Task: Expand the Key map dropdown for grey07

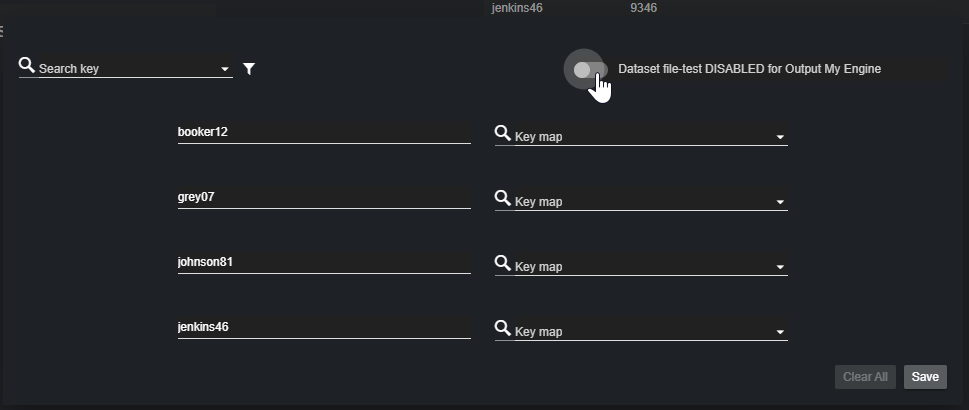Action: 780,202
